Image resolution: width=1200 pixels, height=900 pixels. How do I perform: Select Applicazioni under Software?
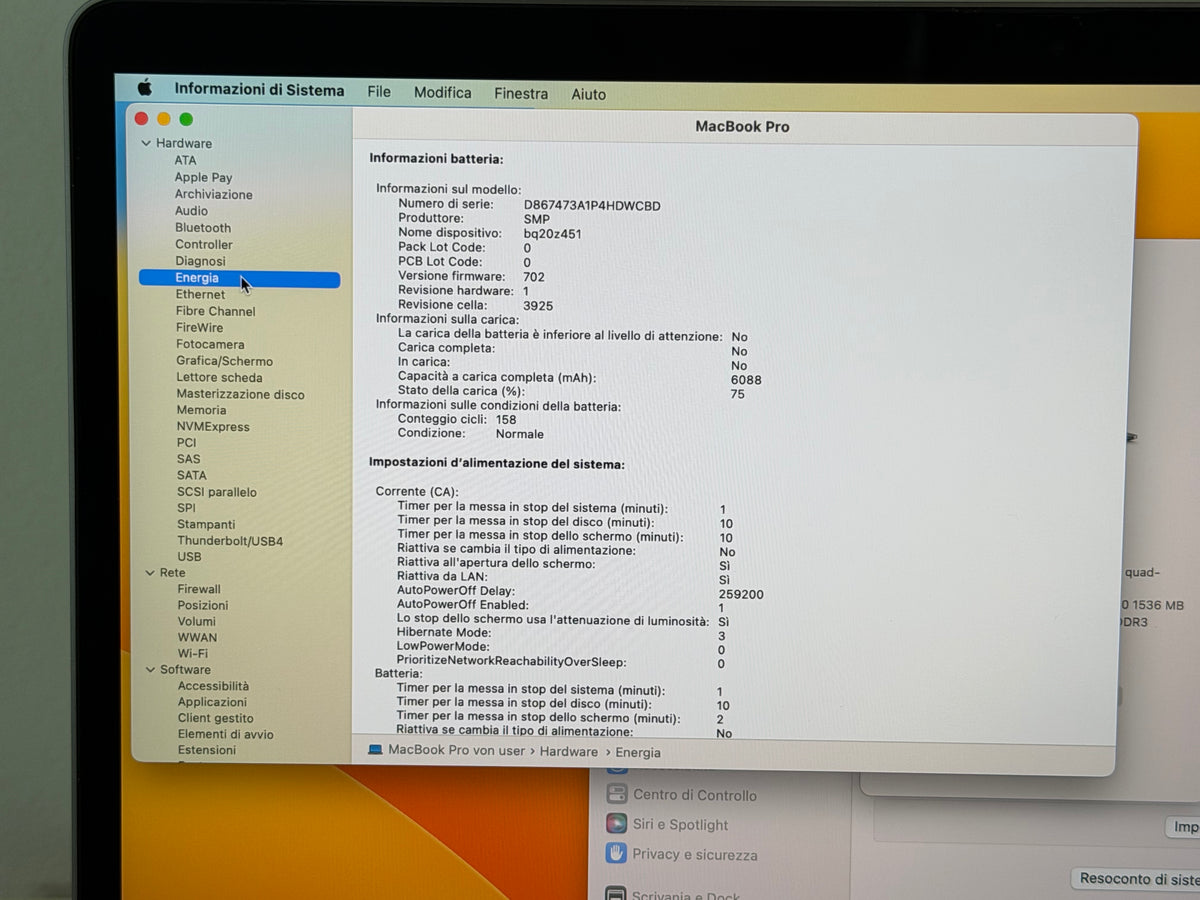tap(212, 702)
